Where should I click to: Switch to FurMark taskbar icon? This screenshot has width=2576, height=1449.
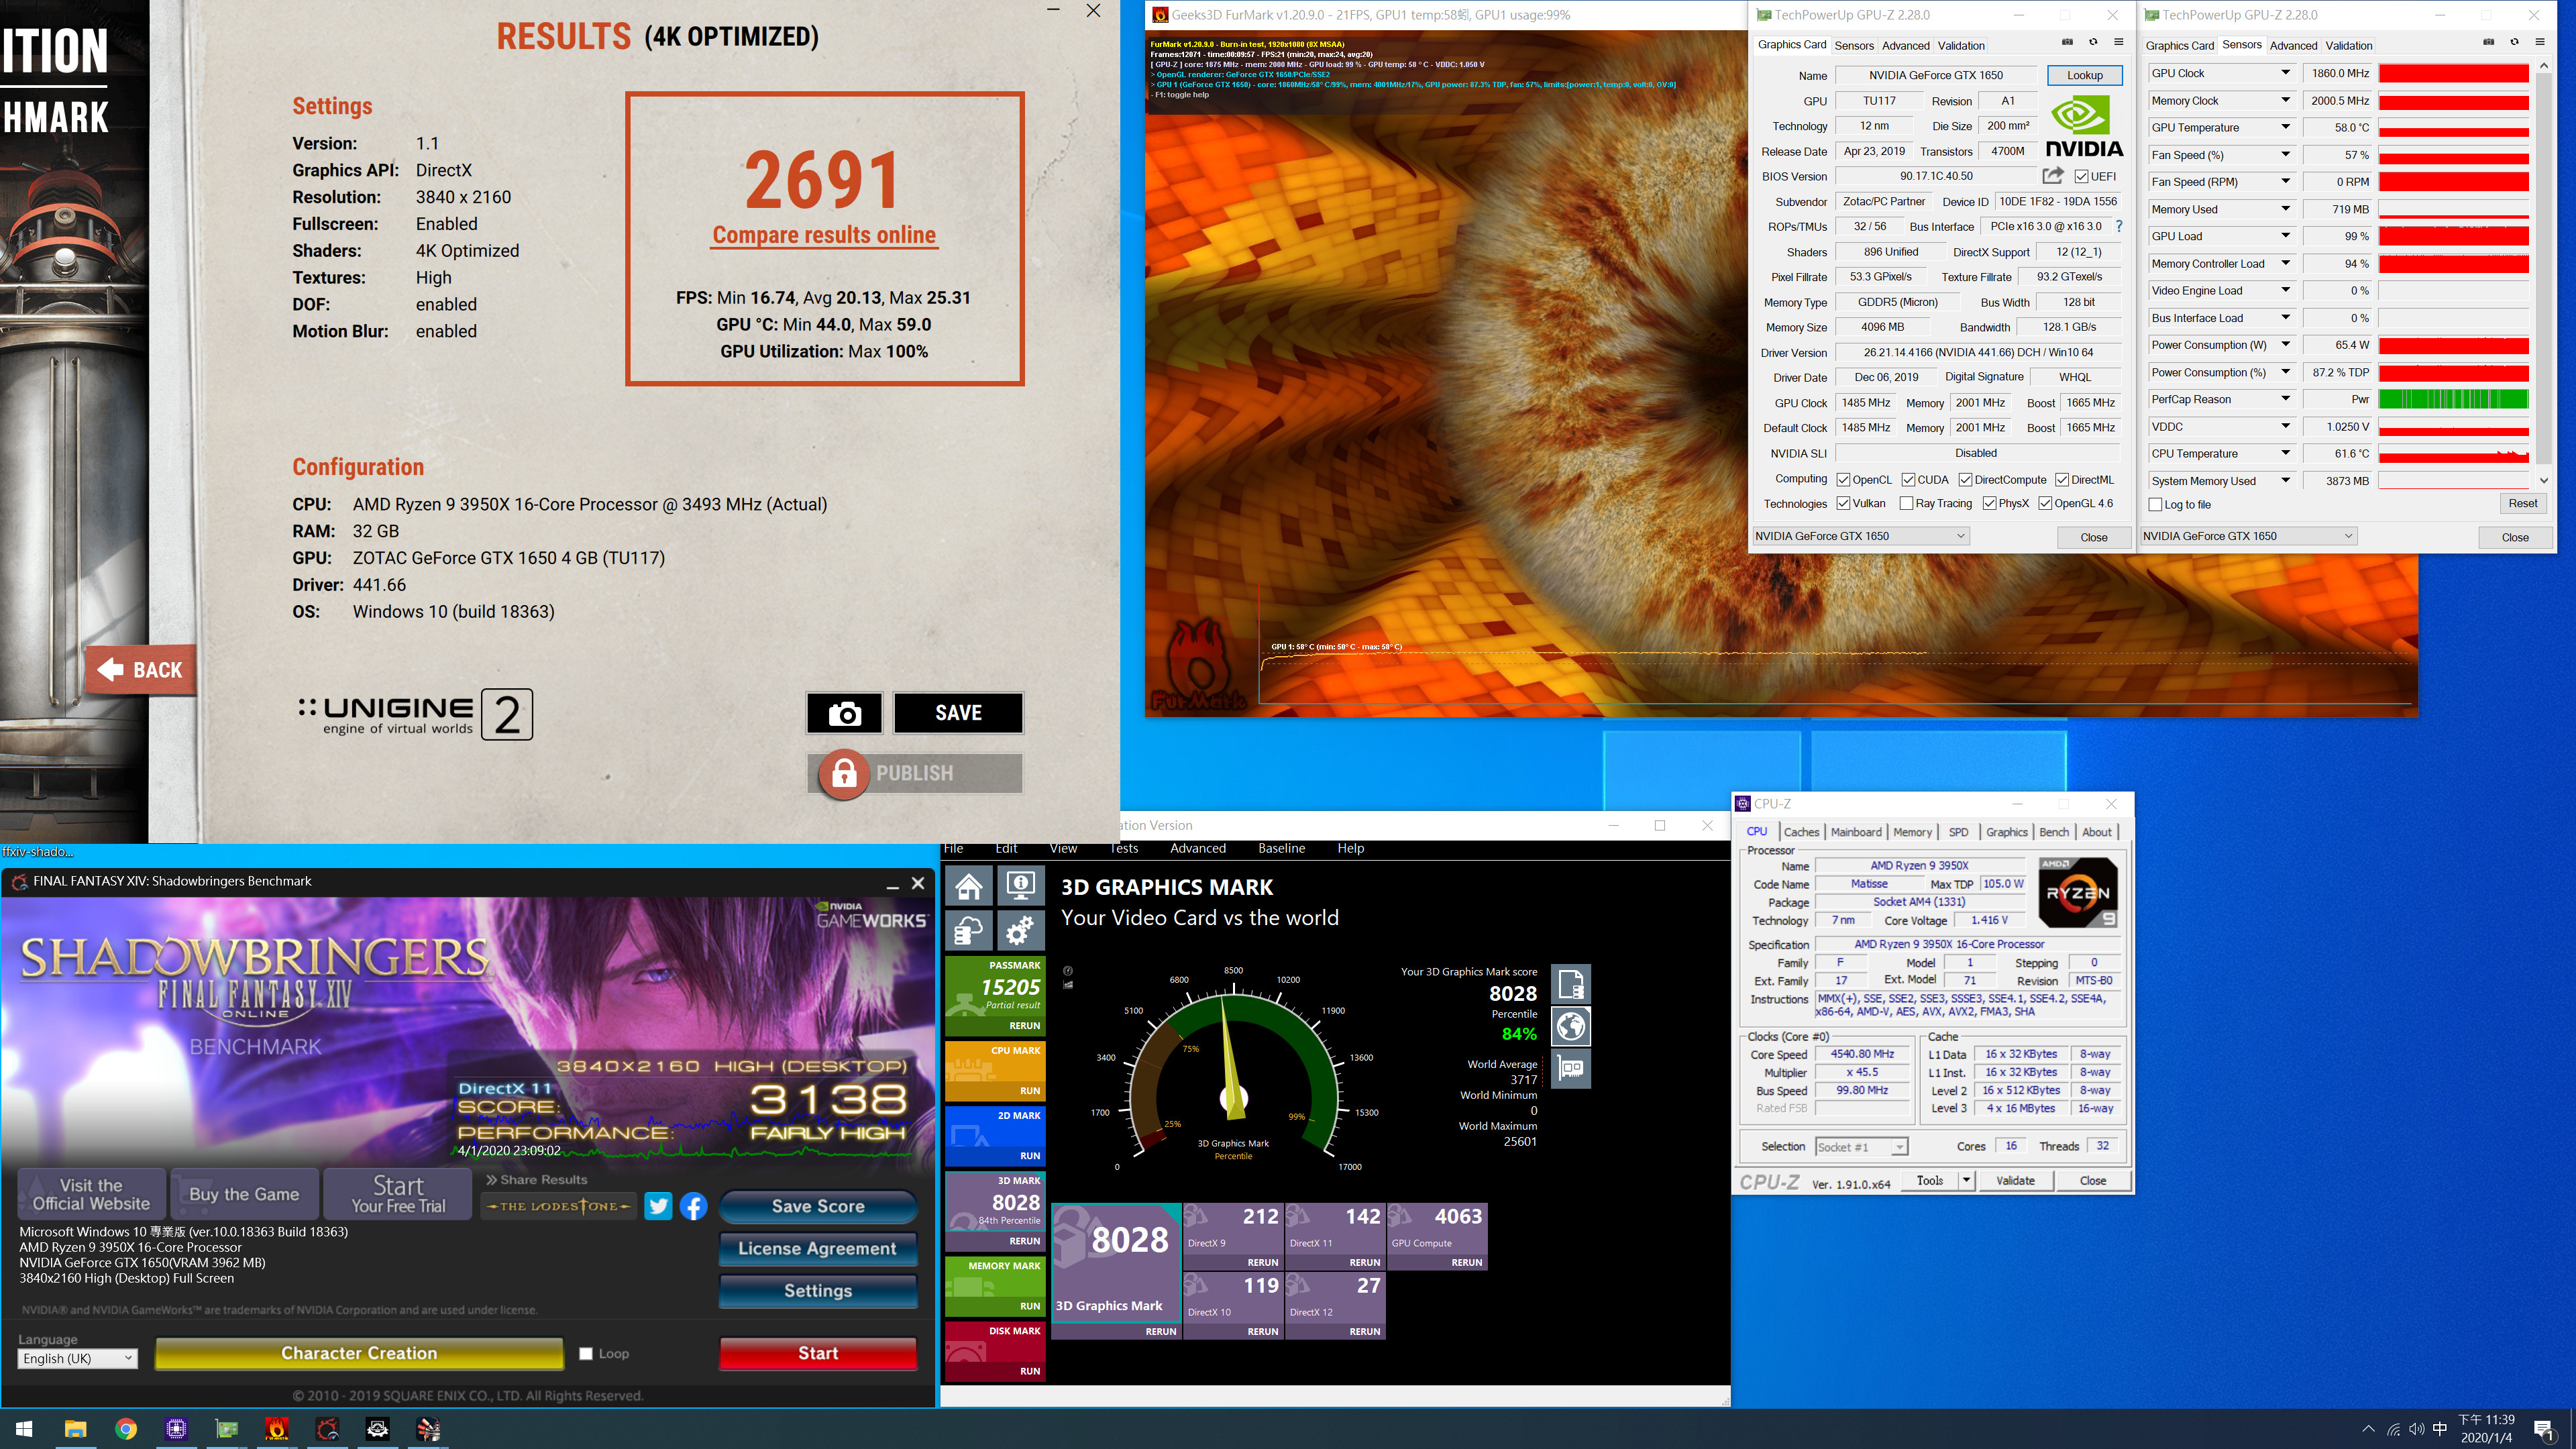(x=277, y=1429)
